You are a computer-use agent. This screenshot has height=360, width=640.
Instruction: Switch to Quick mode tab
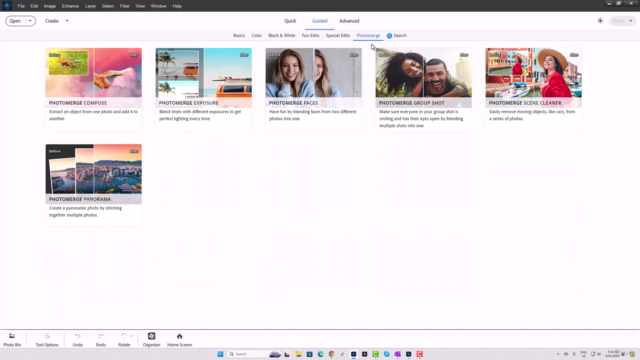pyautogui.click(x=290, y=21)
